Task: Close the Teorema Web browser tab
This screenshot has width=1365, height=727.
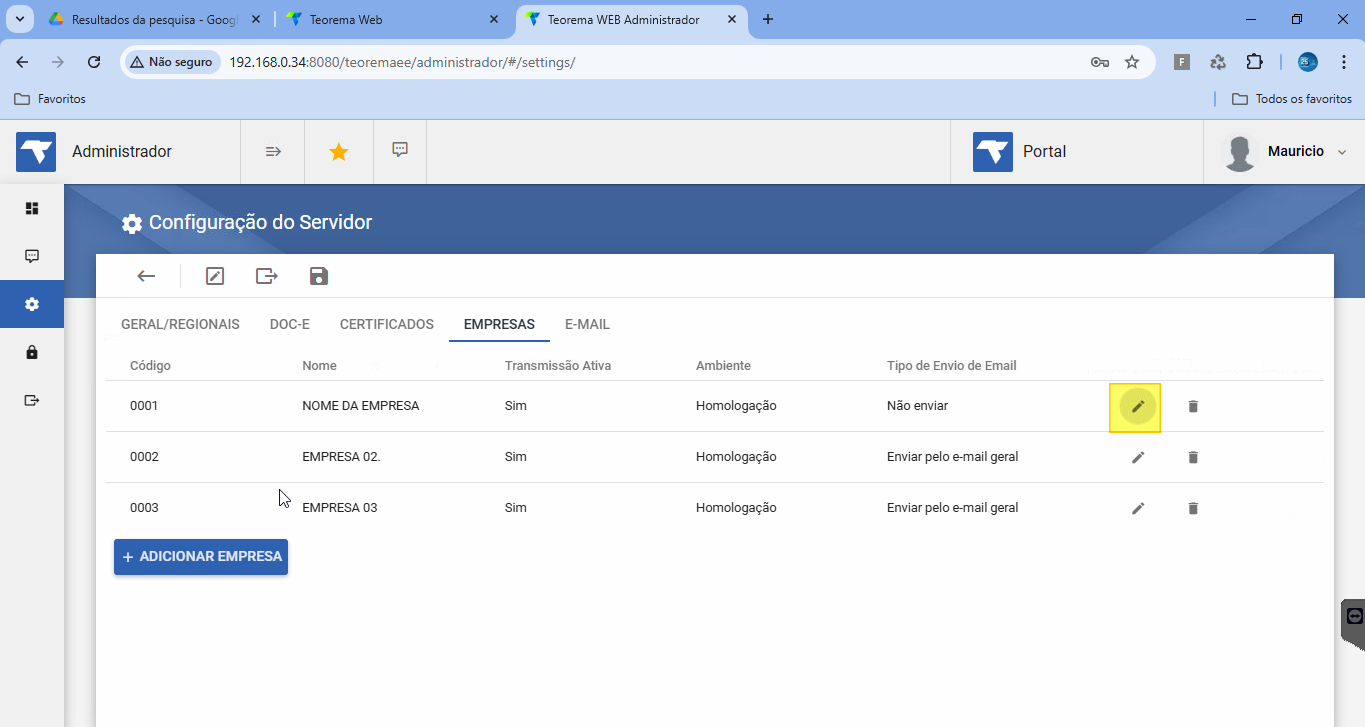Action: tap(494, 19)
